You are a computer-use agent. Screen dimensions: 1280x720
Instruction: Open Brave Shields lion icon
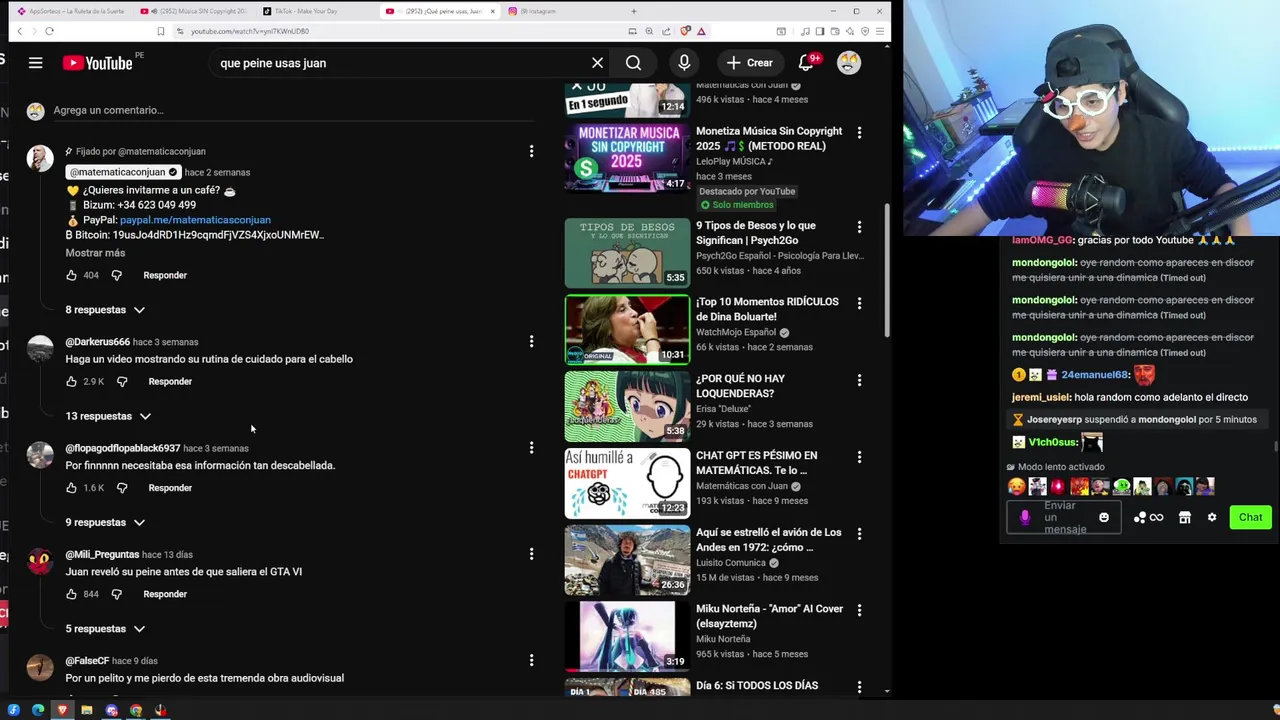tap(685, 31)
